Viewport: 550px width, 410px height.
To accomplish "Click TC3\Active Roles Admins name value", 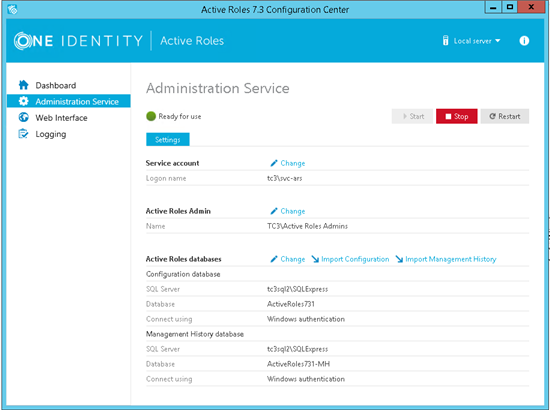I will [307, 226].
